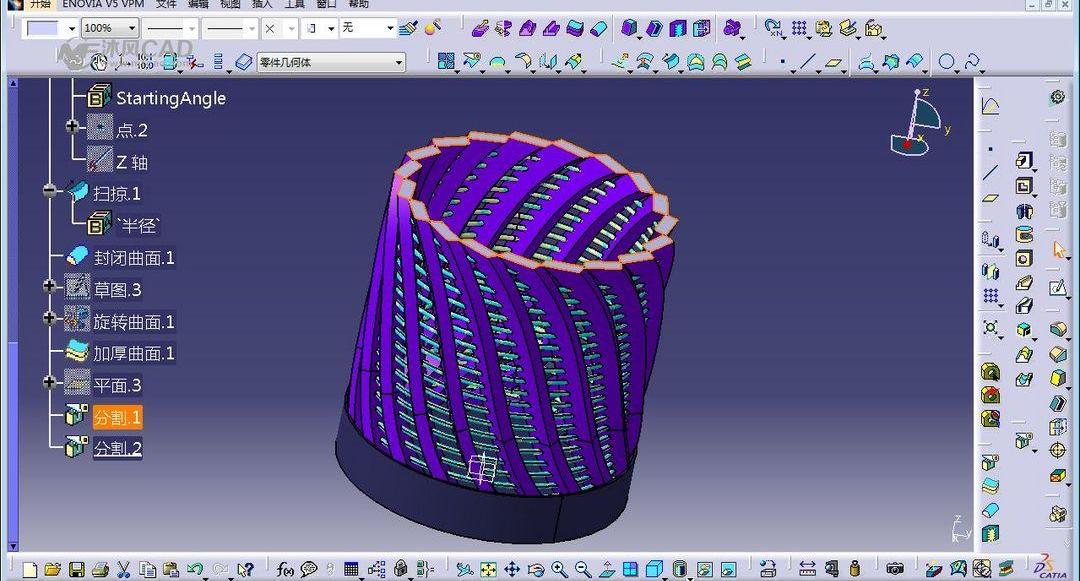The height and width of the screenshot is (581, 1080).
Task: Open the 零件几何体 body dropdown
Action: (x=398, y=63)
